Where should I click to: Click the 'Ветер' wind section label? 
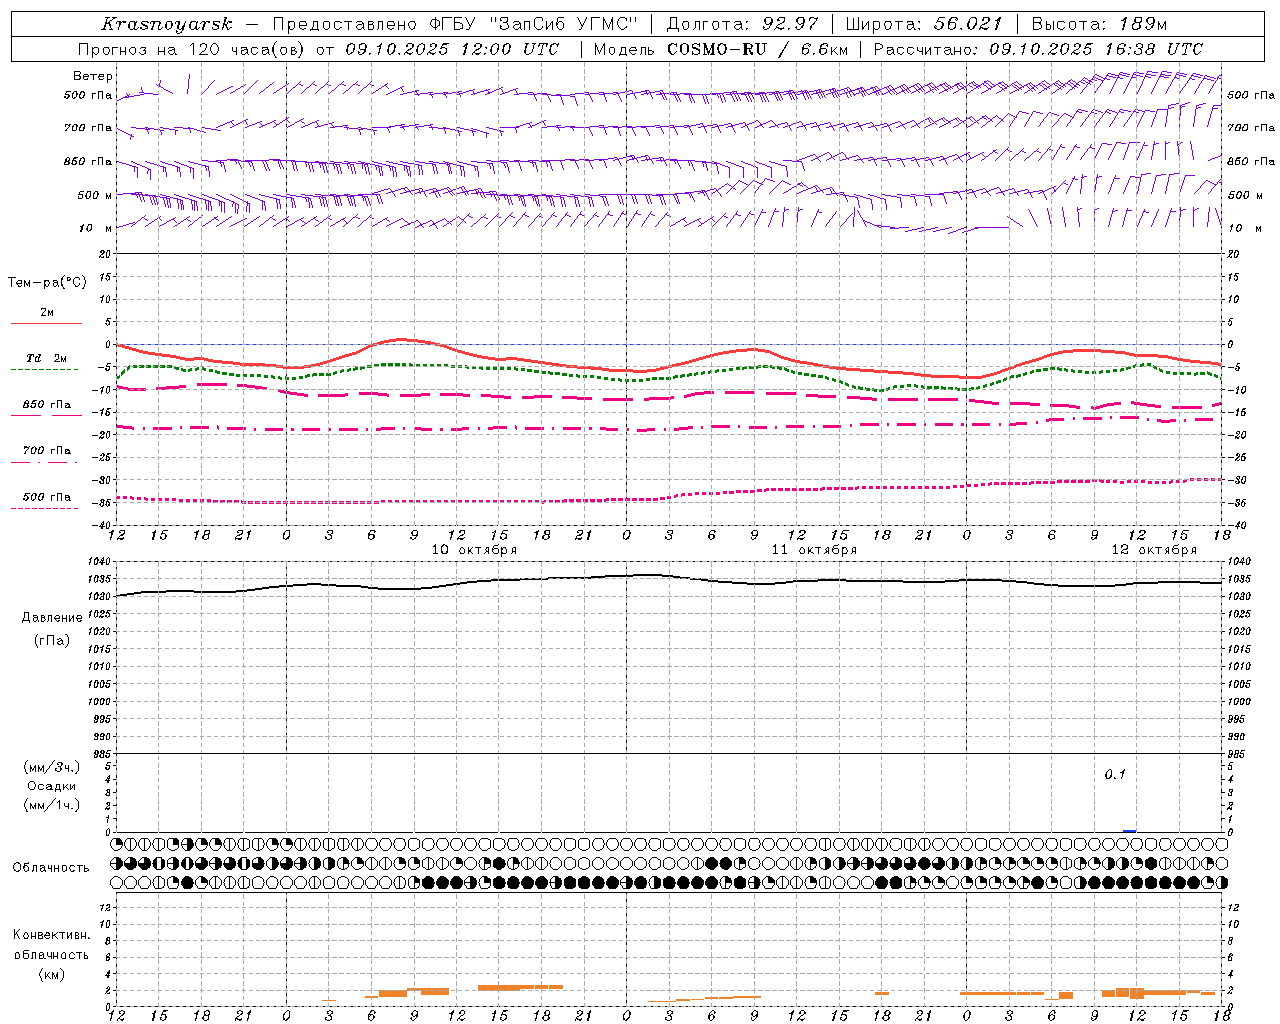(x=93, y=76)
